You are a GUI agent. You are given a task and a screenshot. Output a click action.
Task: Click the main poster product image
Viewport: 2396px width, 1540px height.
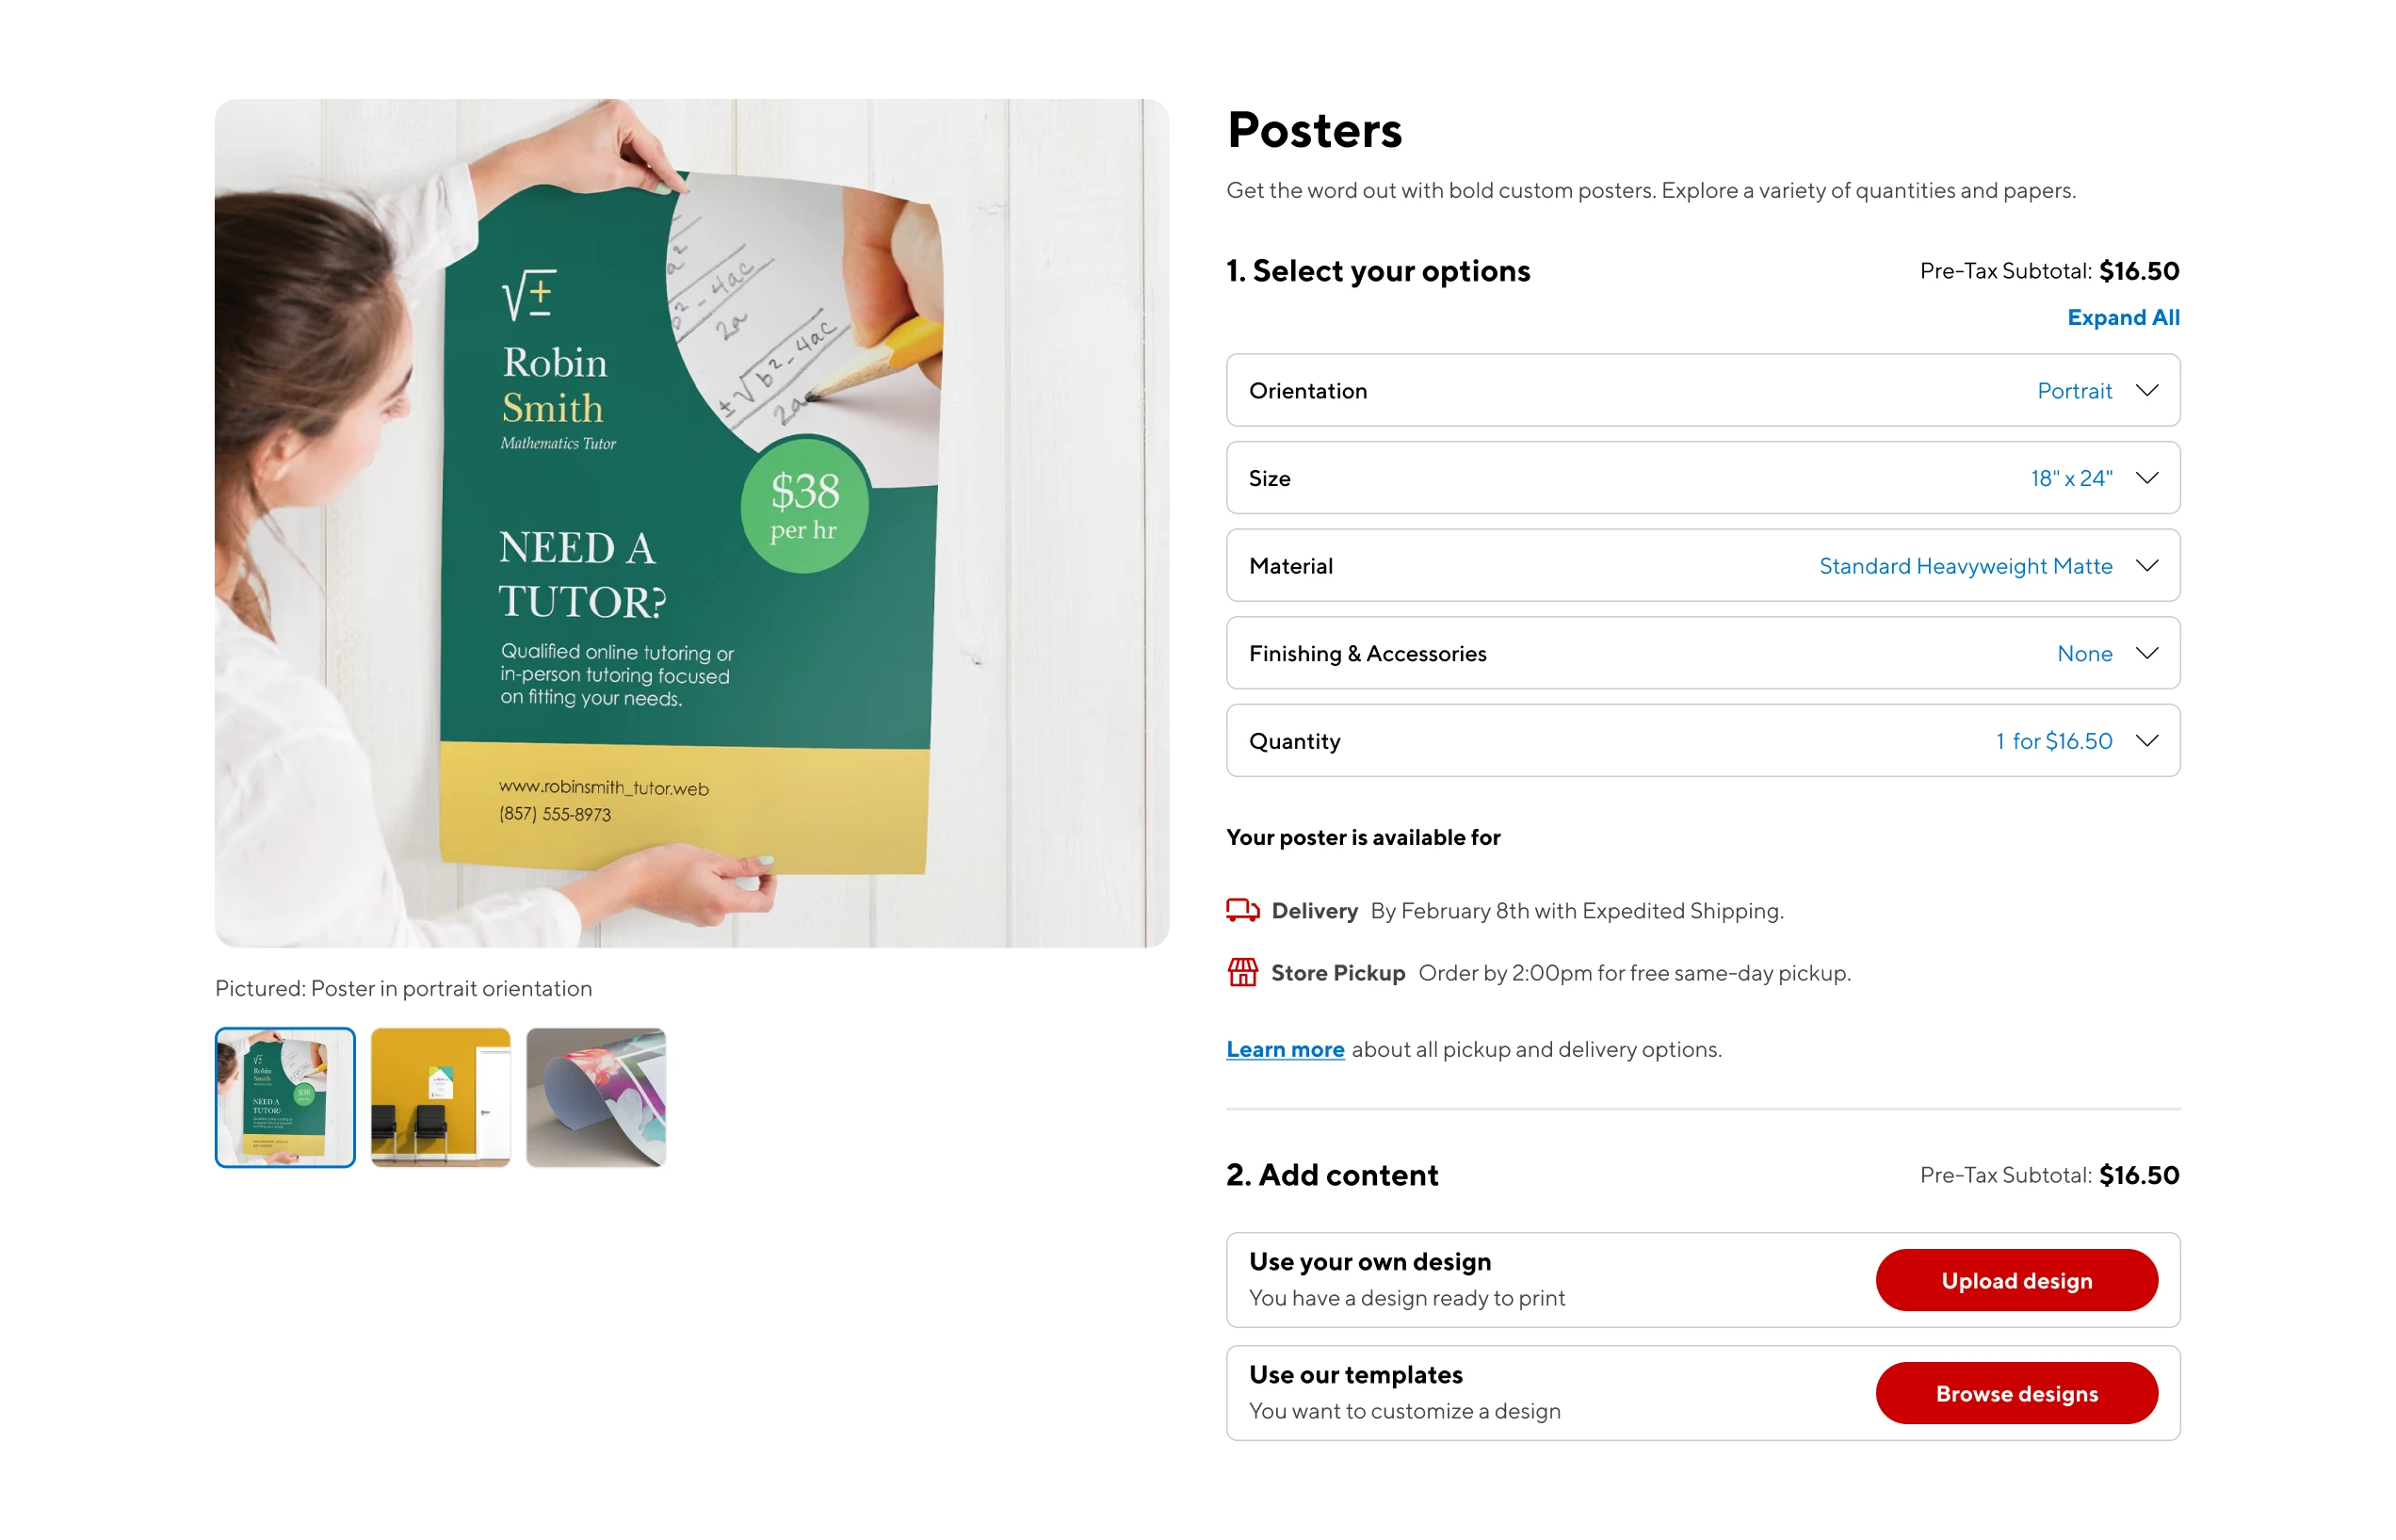tap(691, 522)
